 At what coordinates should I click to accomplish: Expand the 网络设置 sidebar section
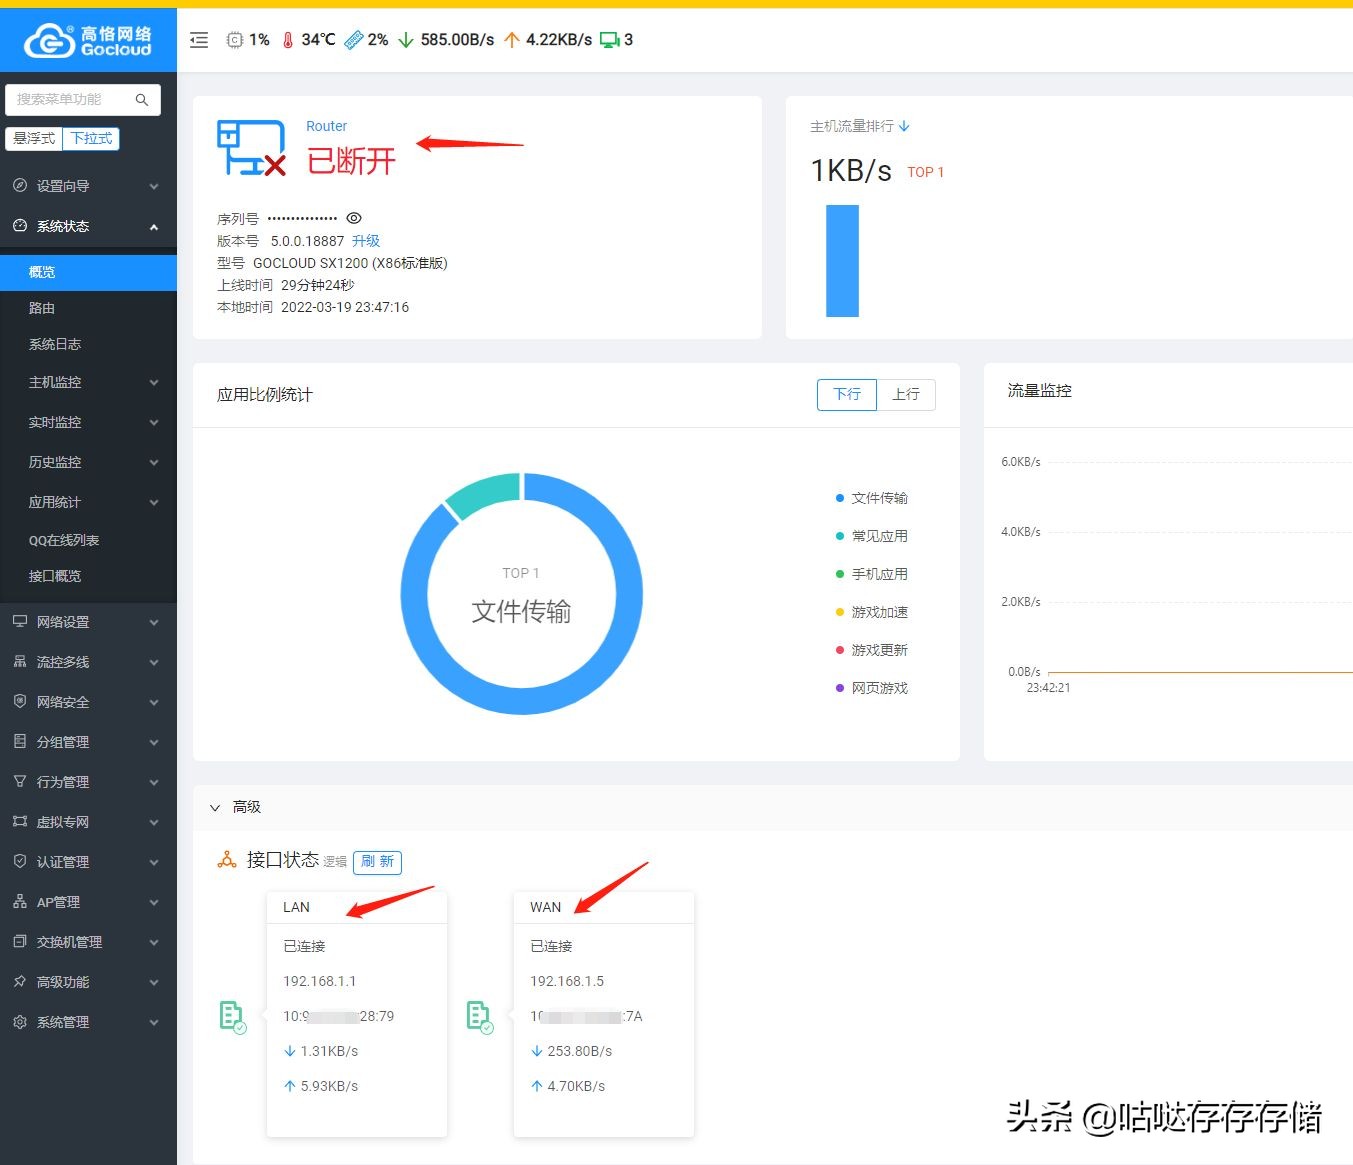tap(88, 621)
